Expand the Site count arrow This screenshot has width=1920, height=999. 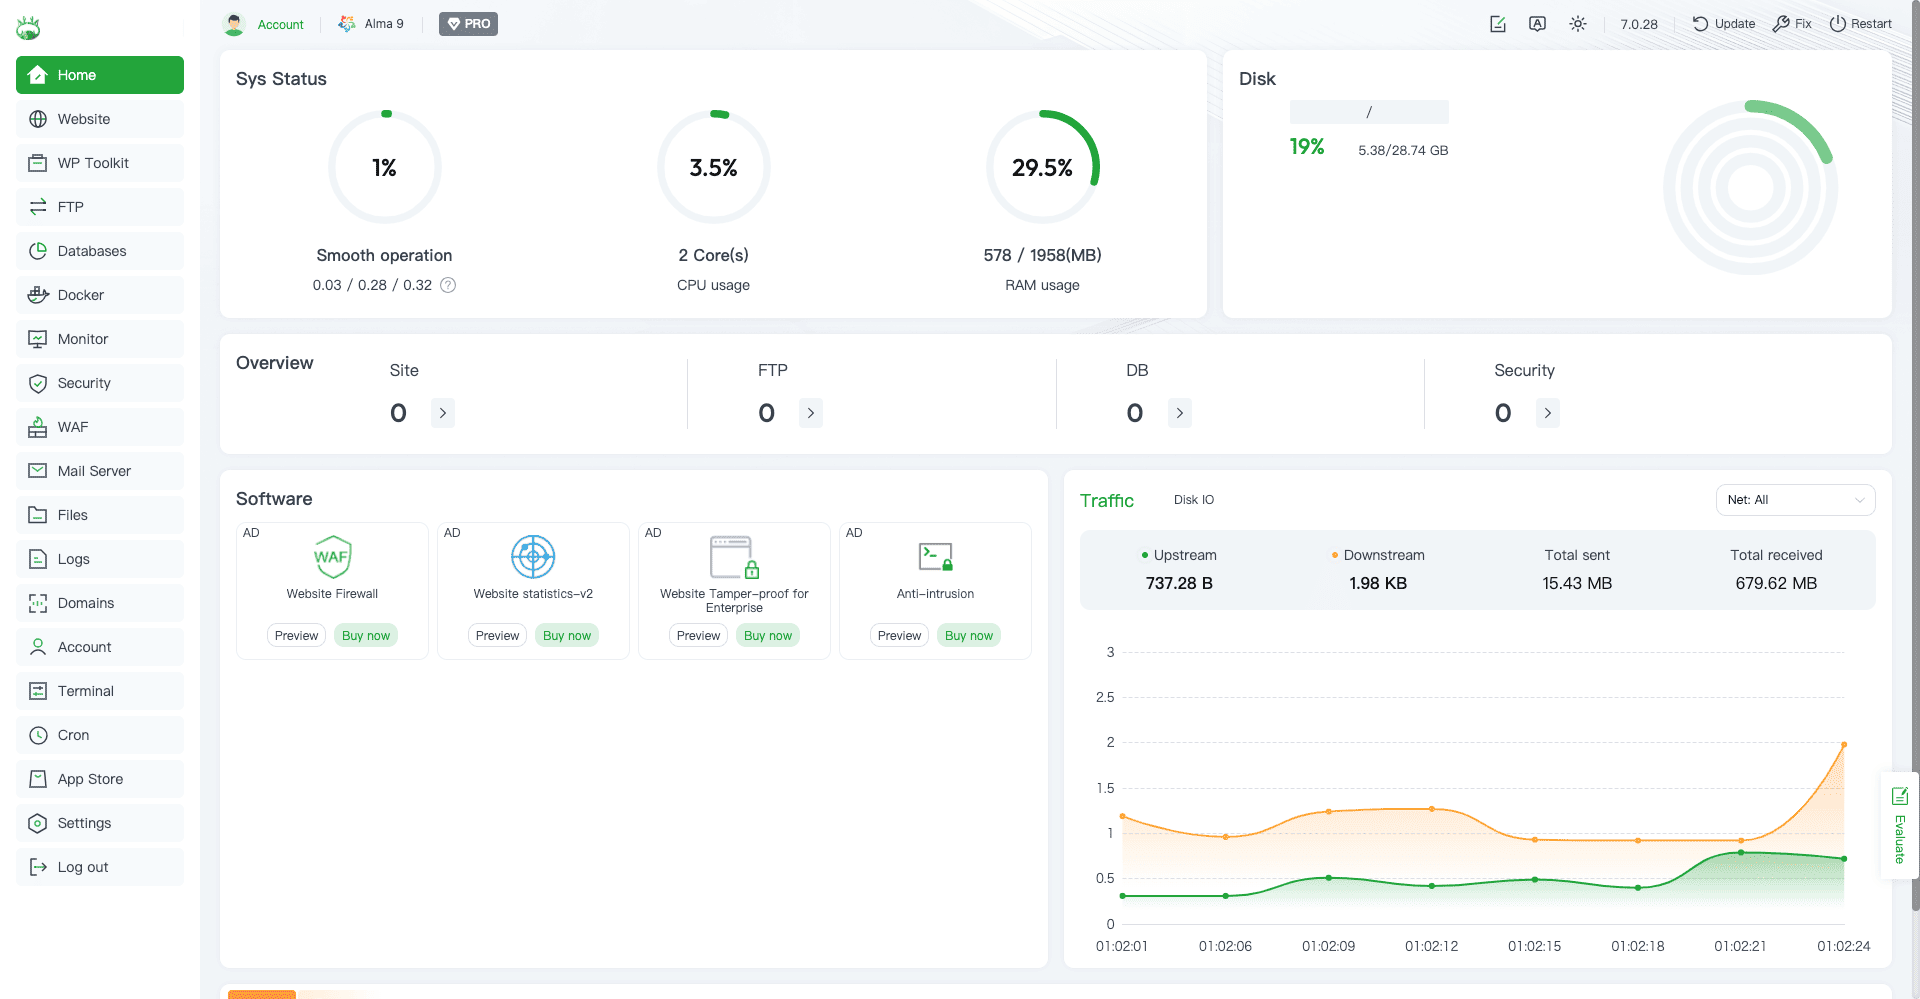[443, 413]
